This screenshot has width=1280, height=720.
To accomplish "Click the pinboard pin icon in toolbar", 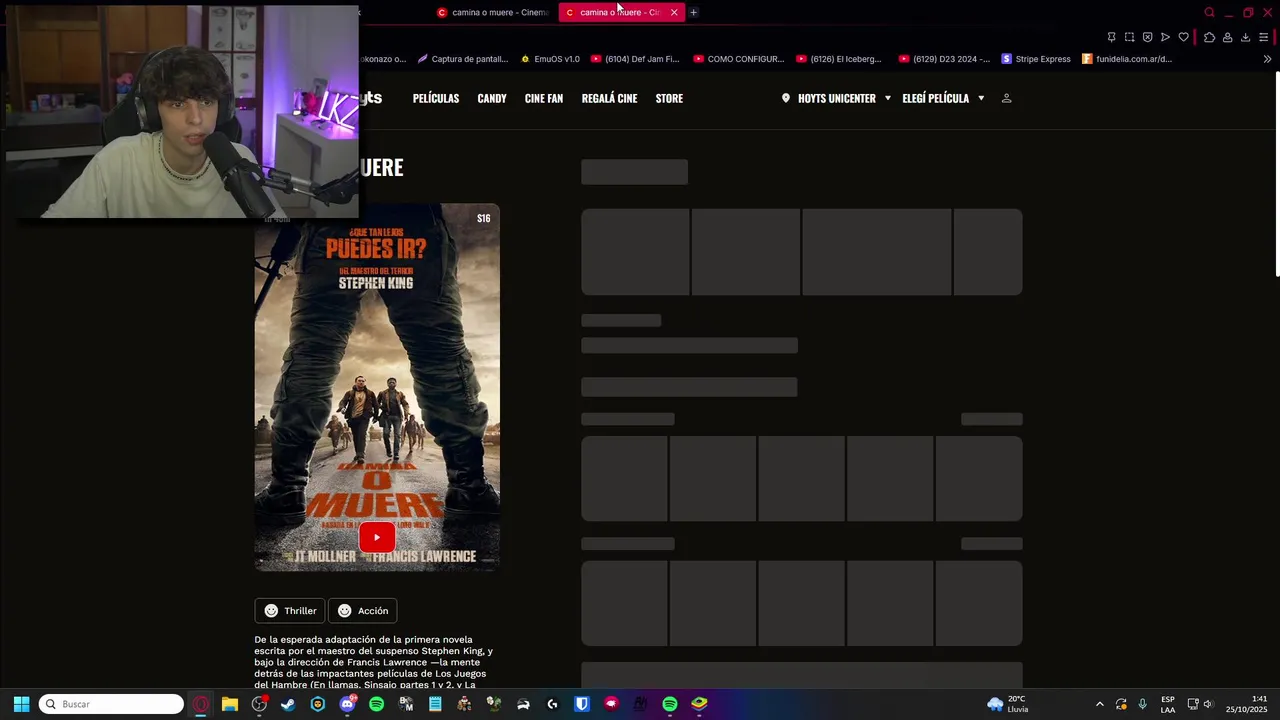I will [x=1111, y=37].
